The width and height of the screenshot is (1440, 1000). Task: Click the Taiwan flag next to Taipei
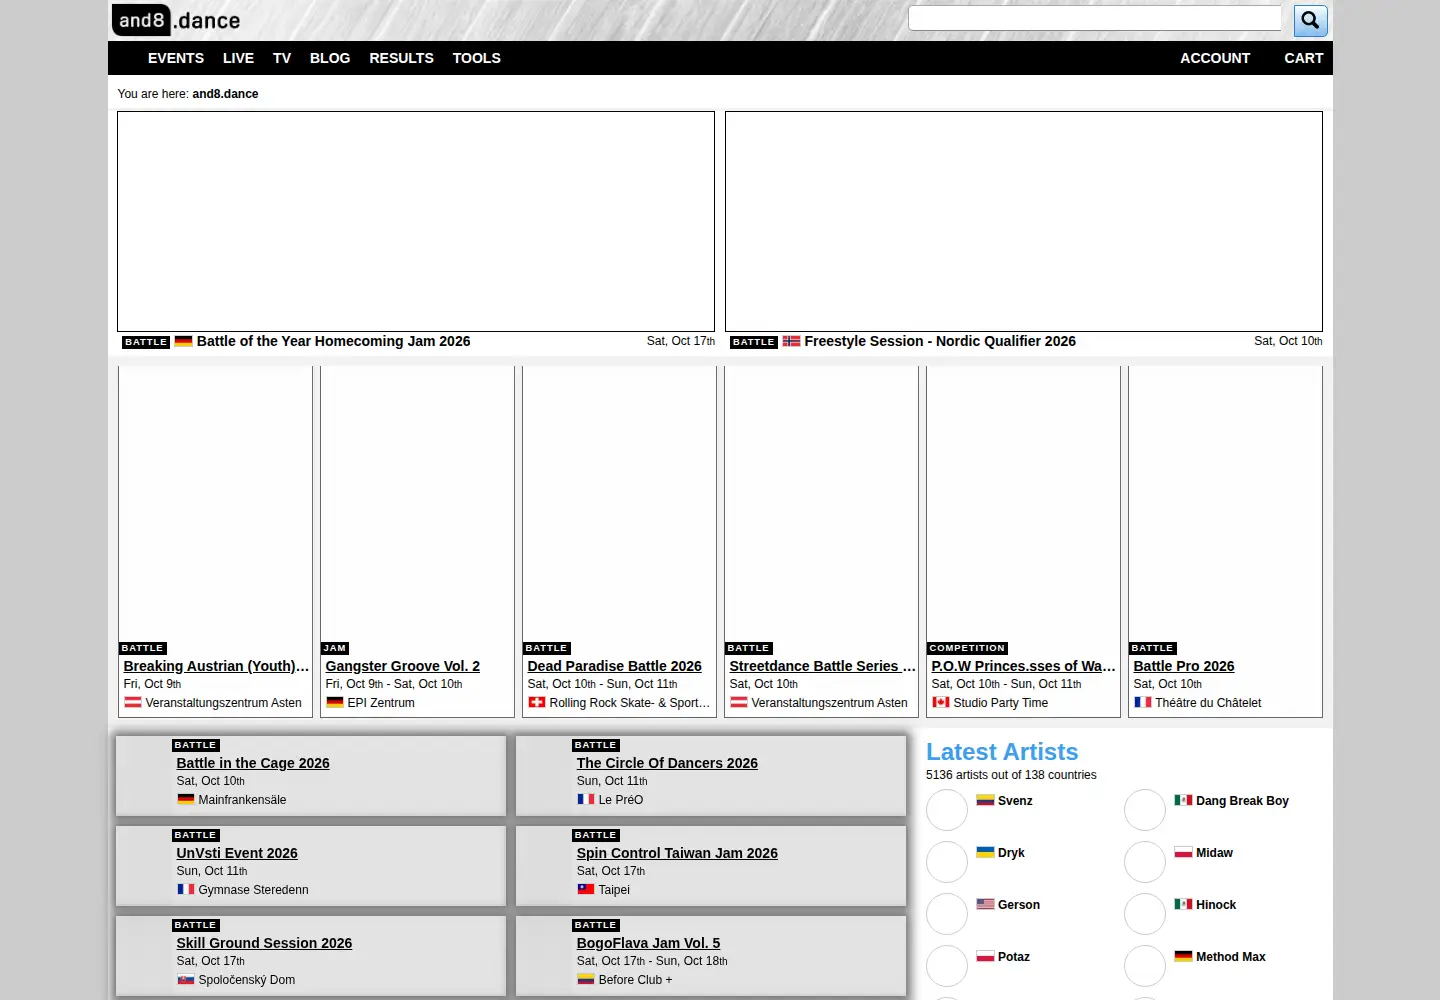click(x=585, y=889)
